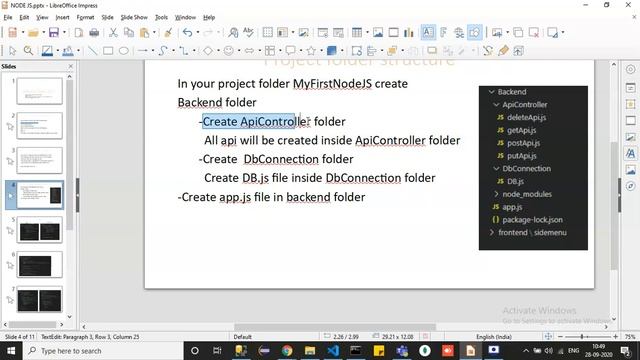The height and width of the screenshot is (360, 640).
Task: Open the File menu
Action: [8, 17]
